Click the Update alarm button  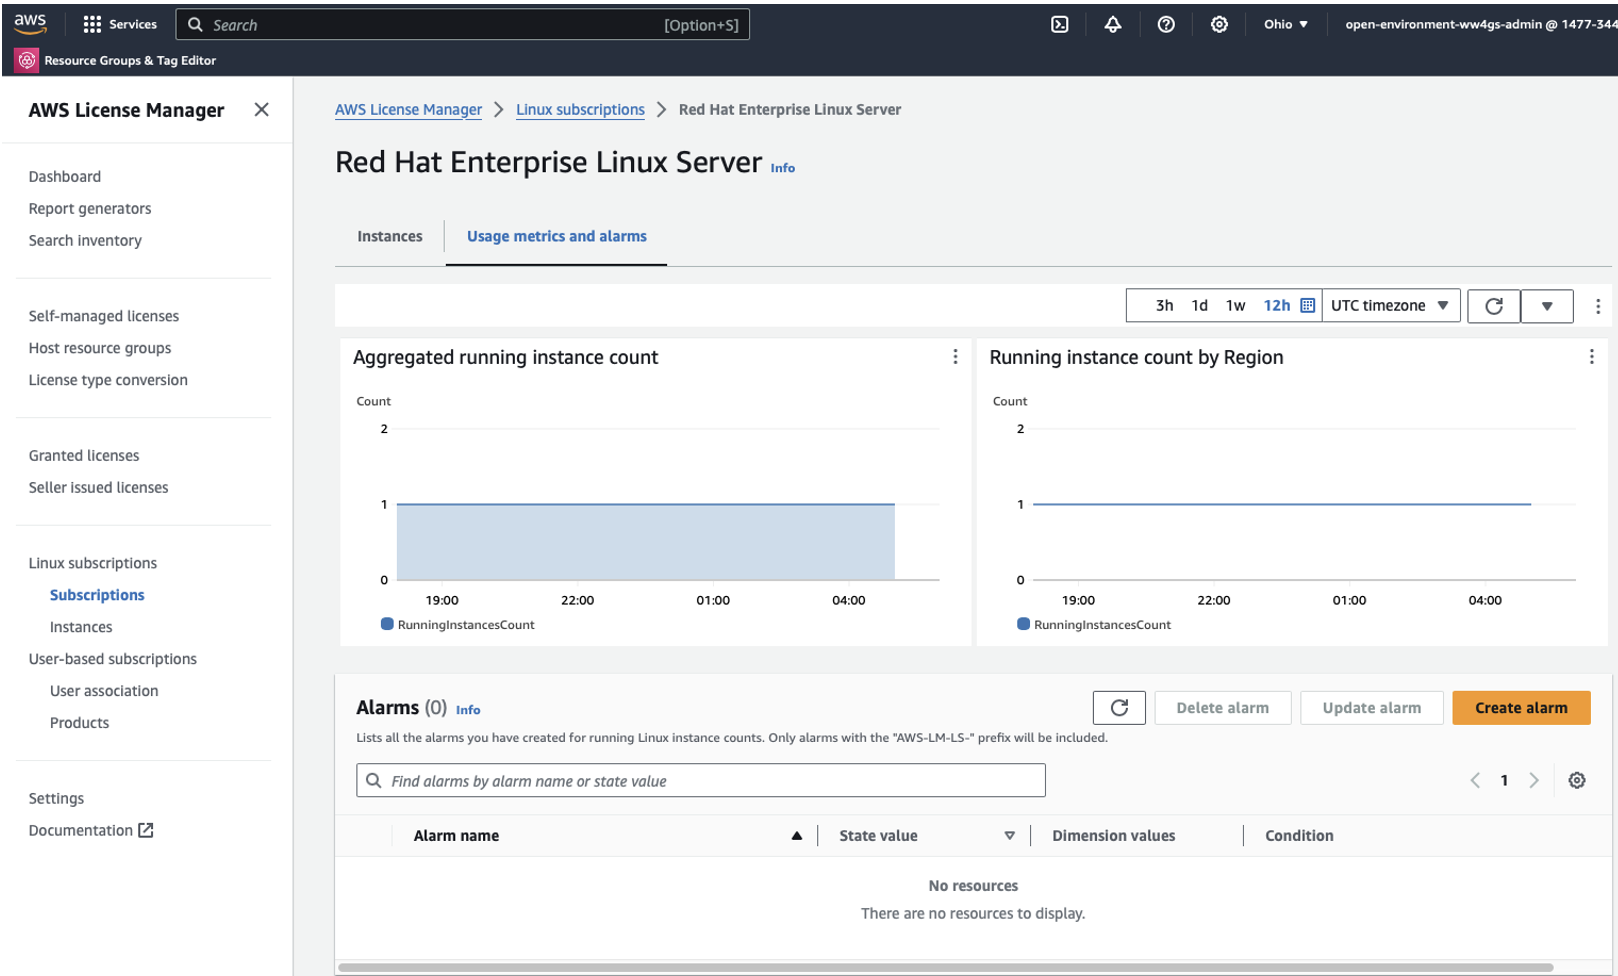point(1371,708)
